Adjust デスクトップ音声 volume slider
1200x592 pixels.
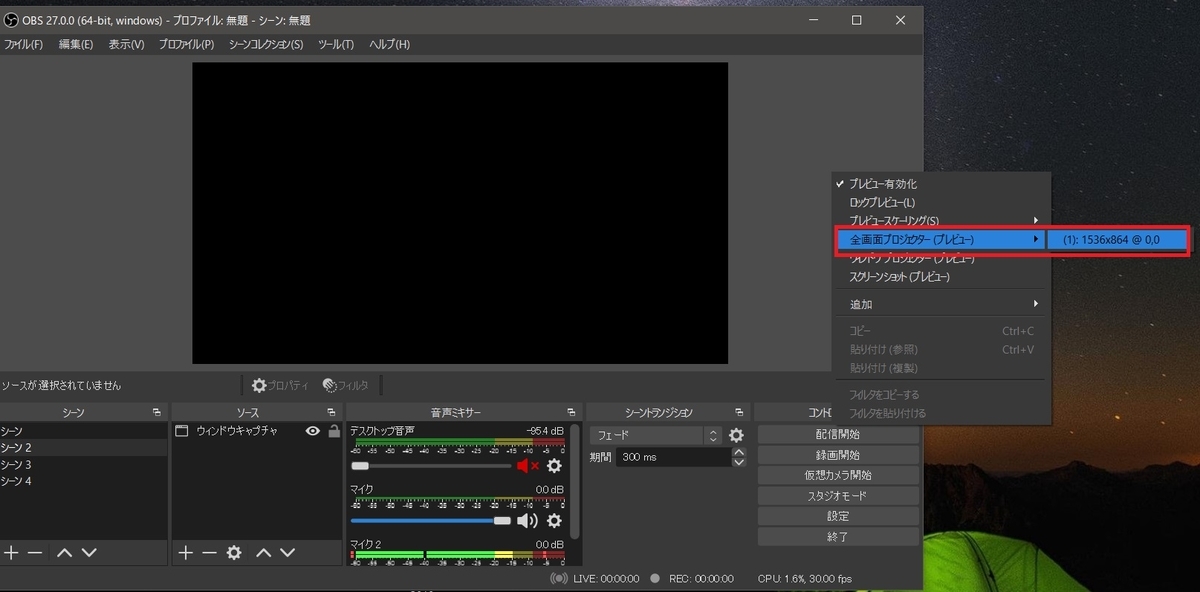point(431,466)
